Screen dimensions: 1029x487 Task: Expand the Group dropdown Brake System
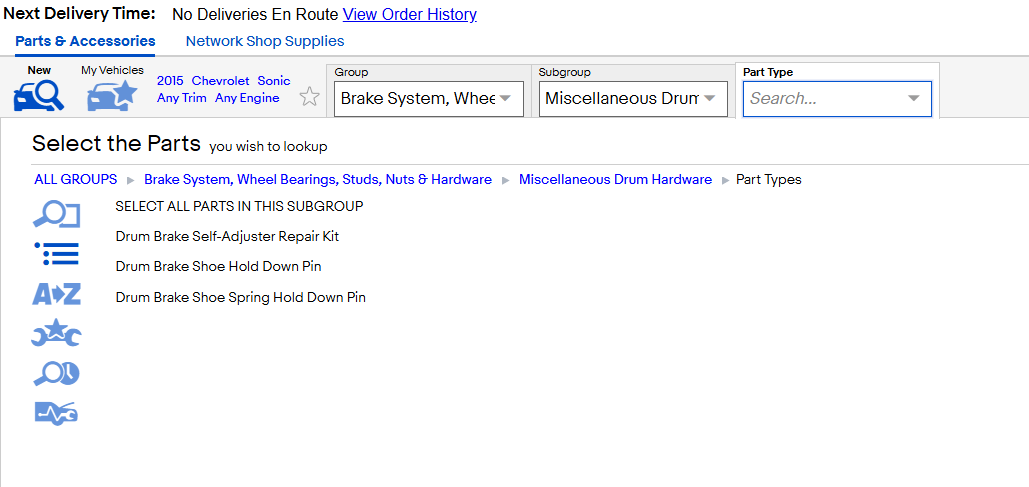(429, 98)
